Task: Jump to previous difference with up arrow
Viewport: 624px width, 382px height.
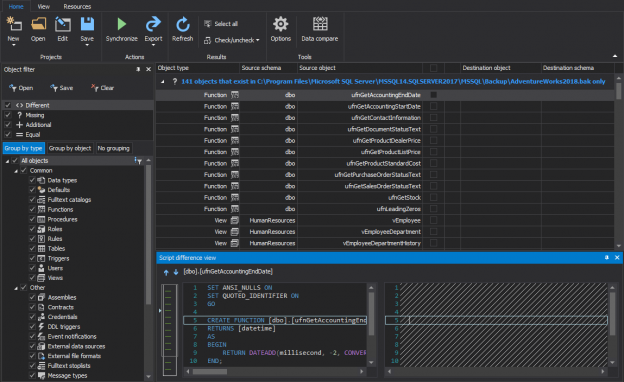Action: pos(166,273)
